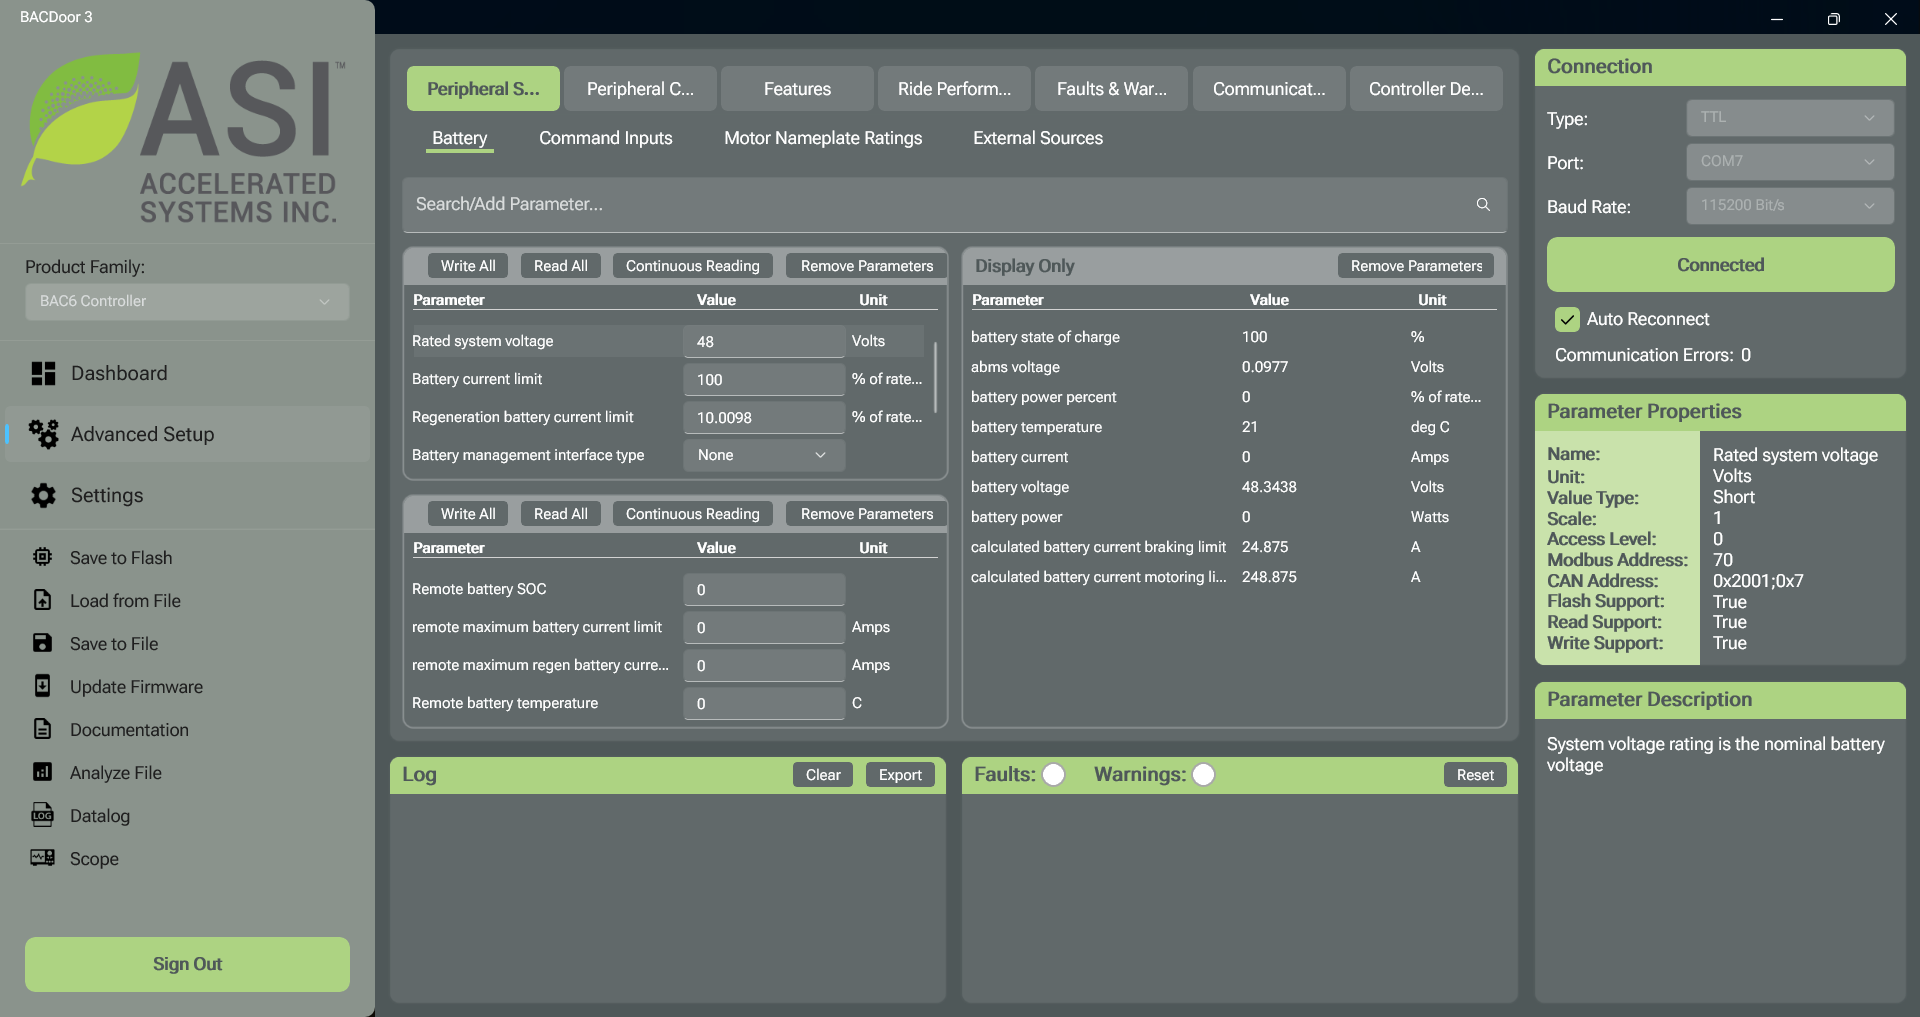Click the Regeneration battery current limit field
The image size is (1920, 1017).
[764, 417]
